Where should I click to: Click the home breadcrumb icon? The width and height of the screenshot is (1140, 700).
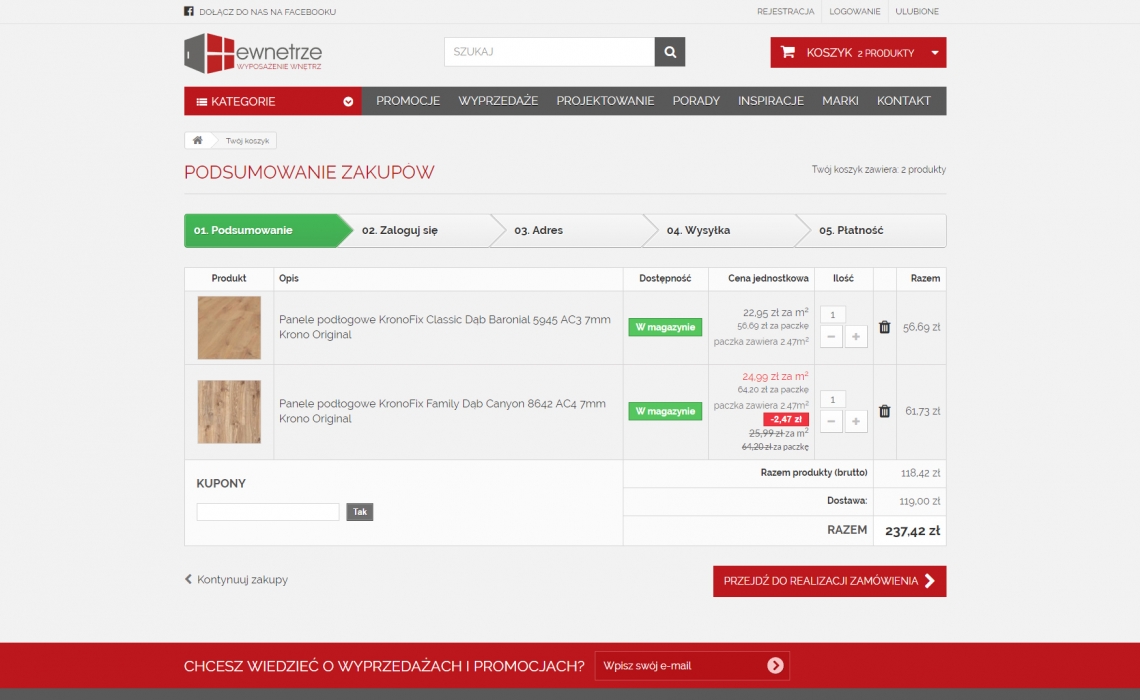click(x=197, y=140)
